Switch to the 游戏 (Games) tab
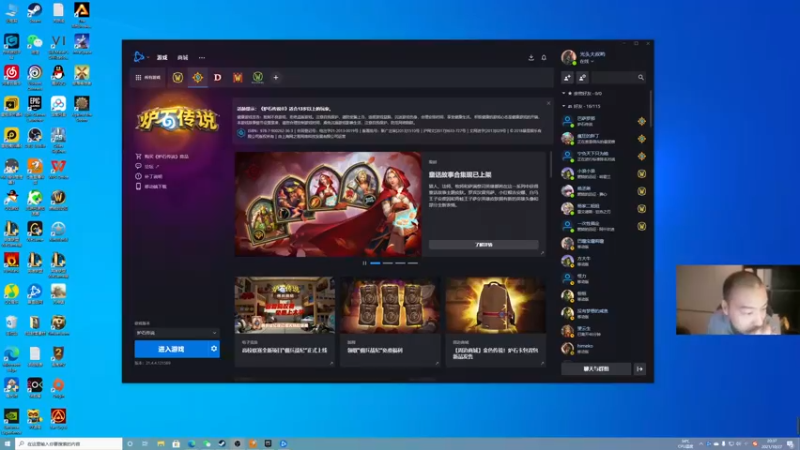The image size is (800, 450). 162,58
